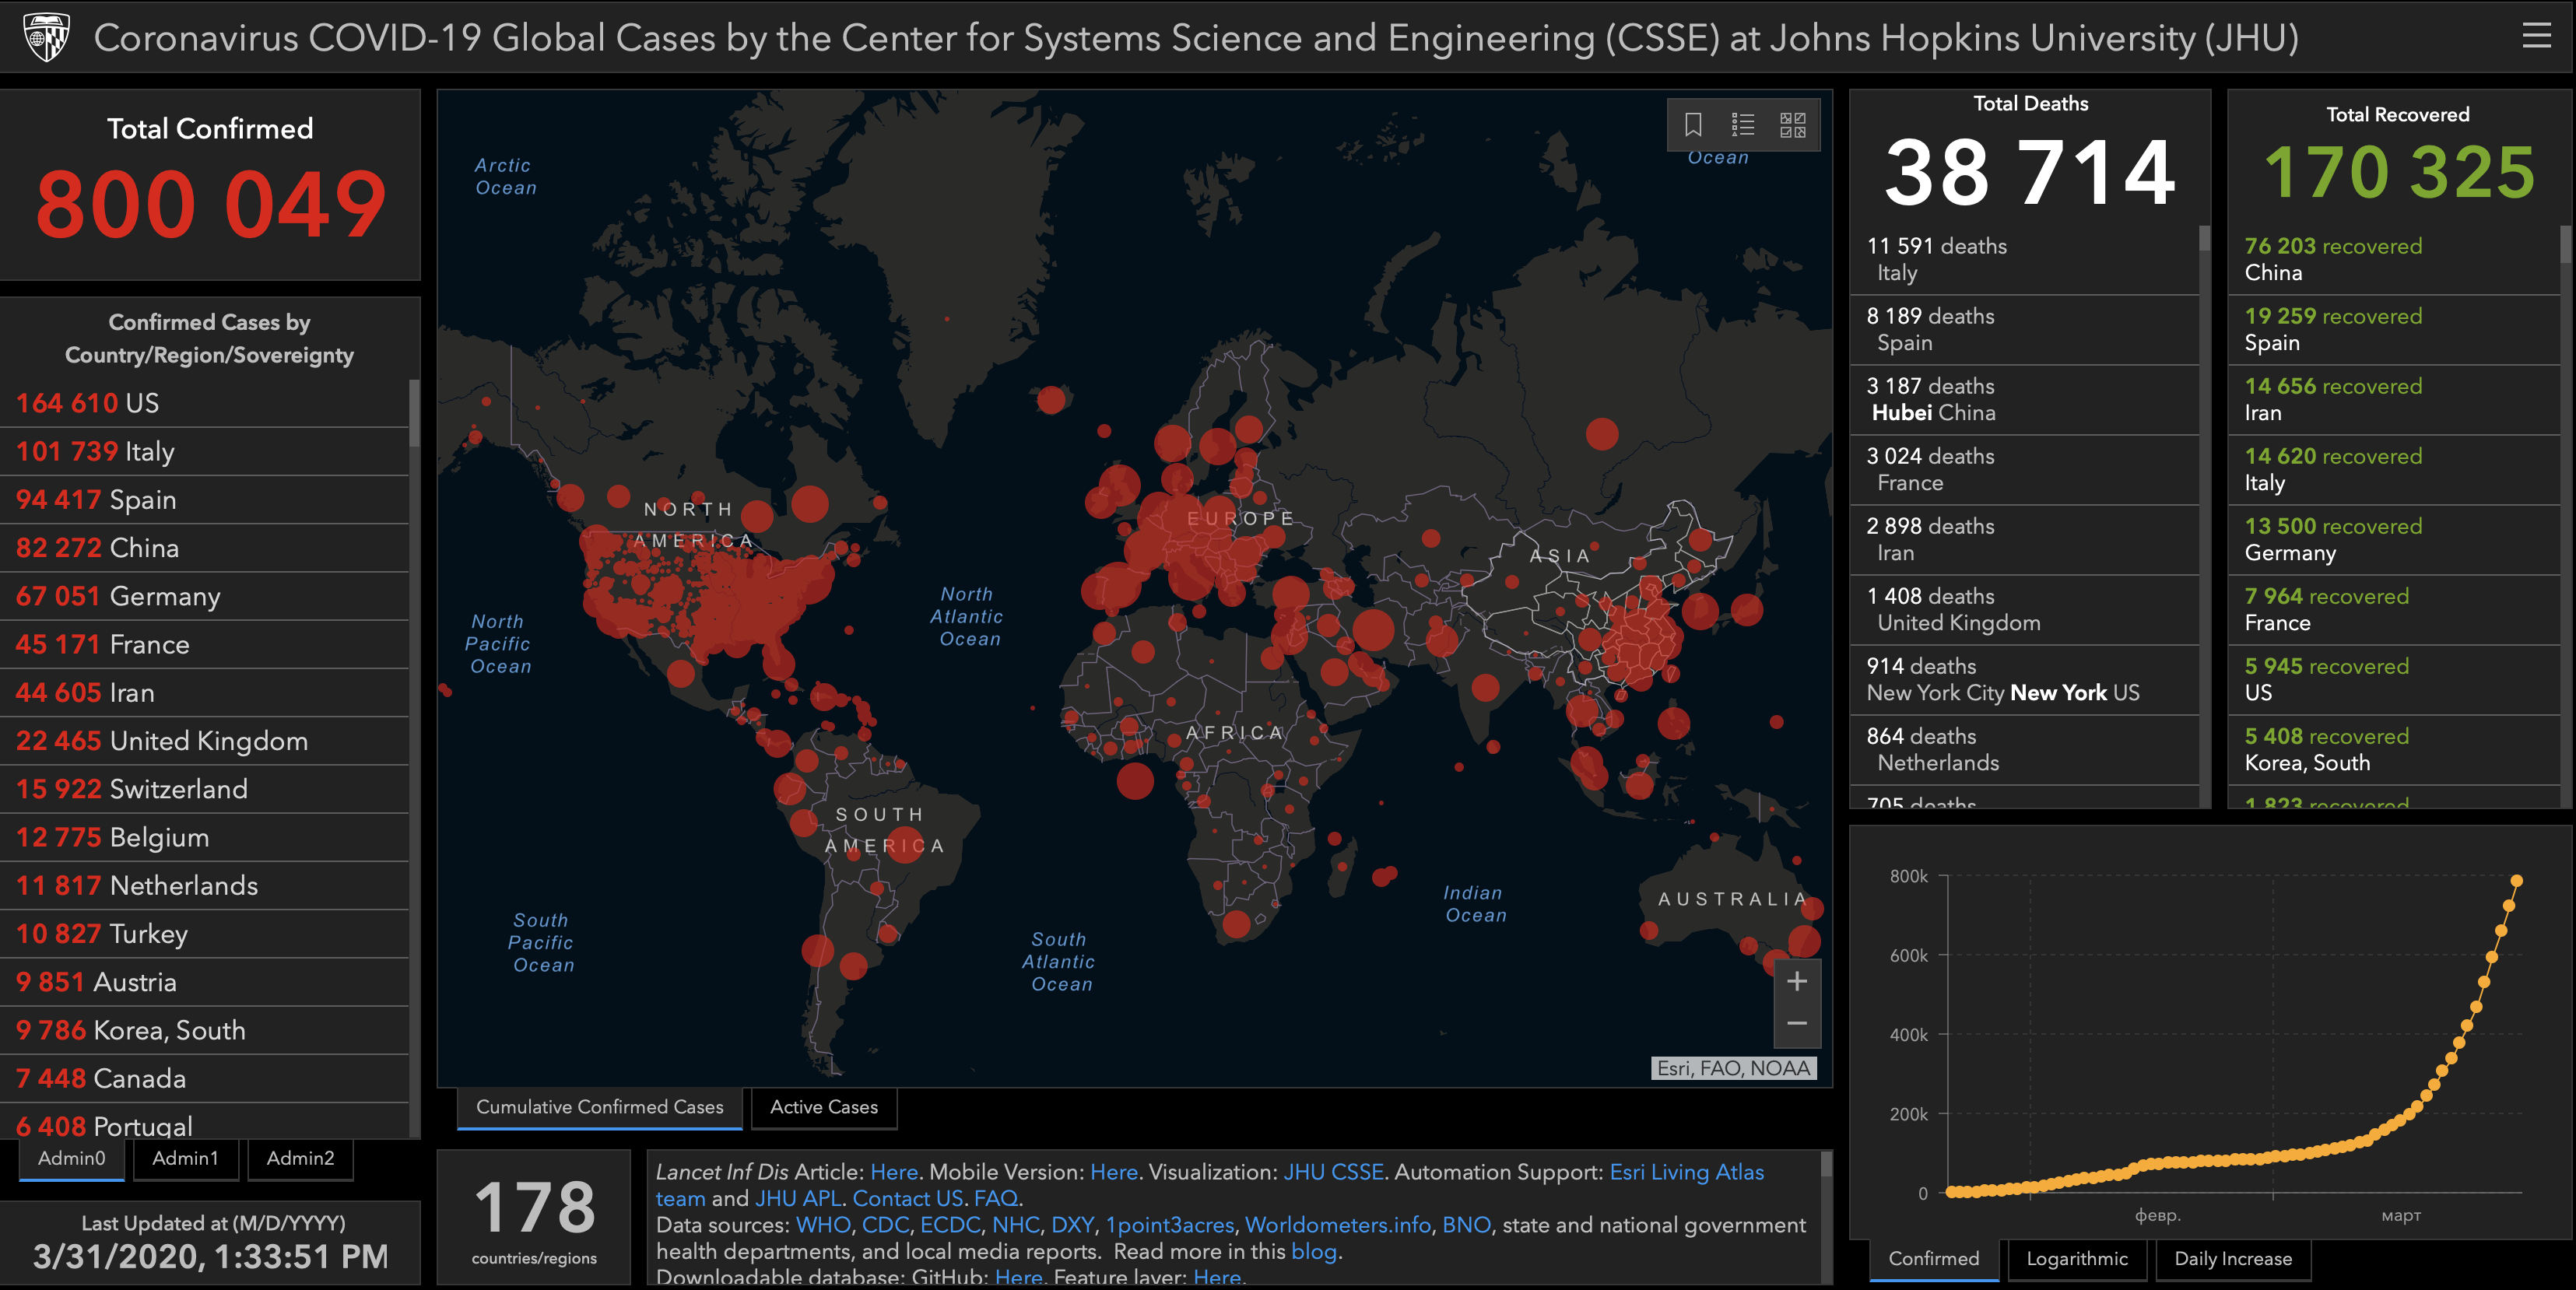
Task: Click the 5 408 recovered Korea, South entry
Action: click(x=2394, y=749)
